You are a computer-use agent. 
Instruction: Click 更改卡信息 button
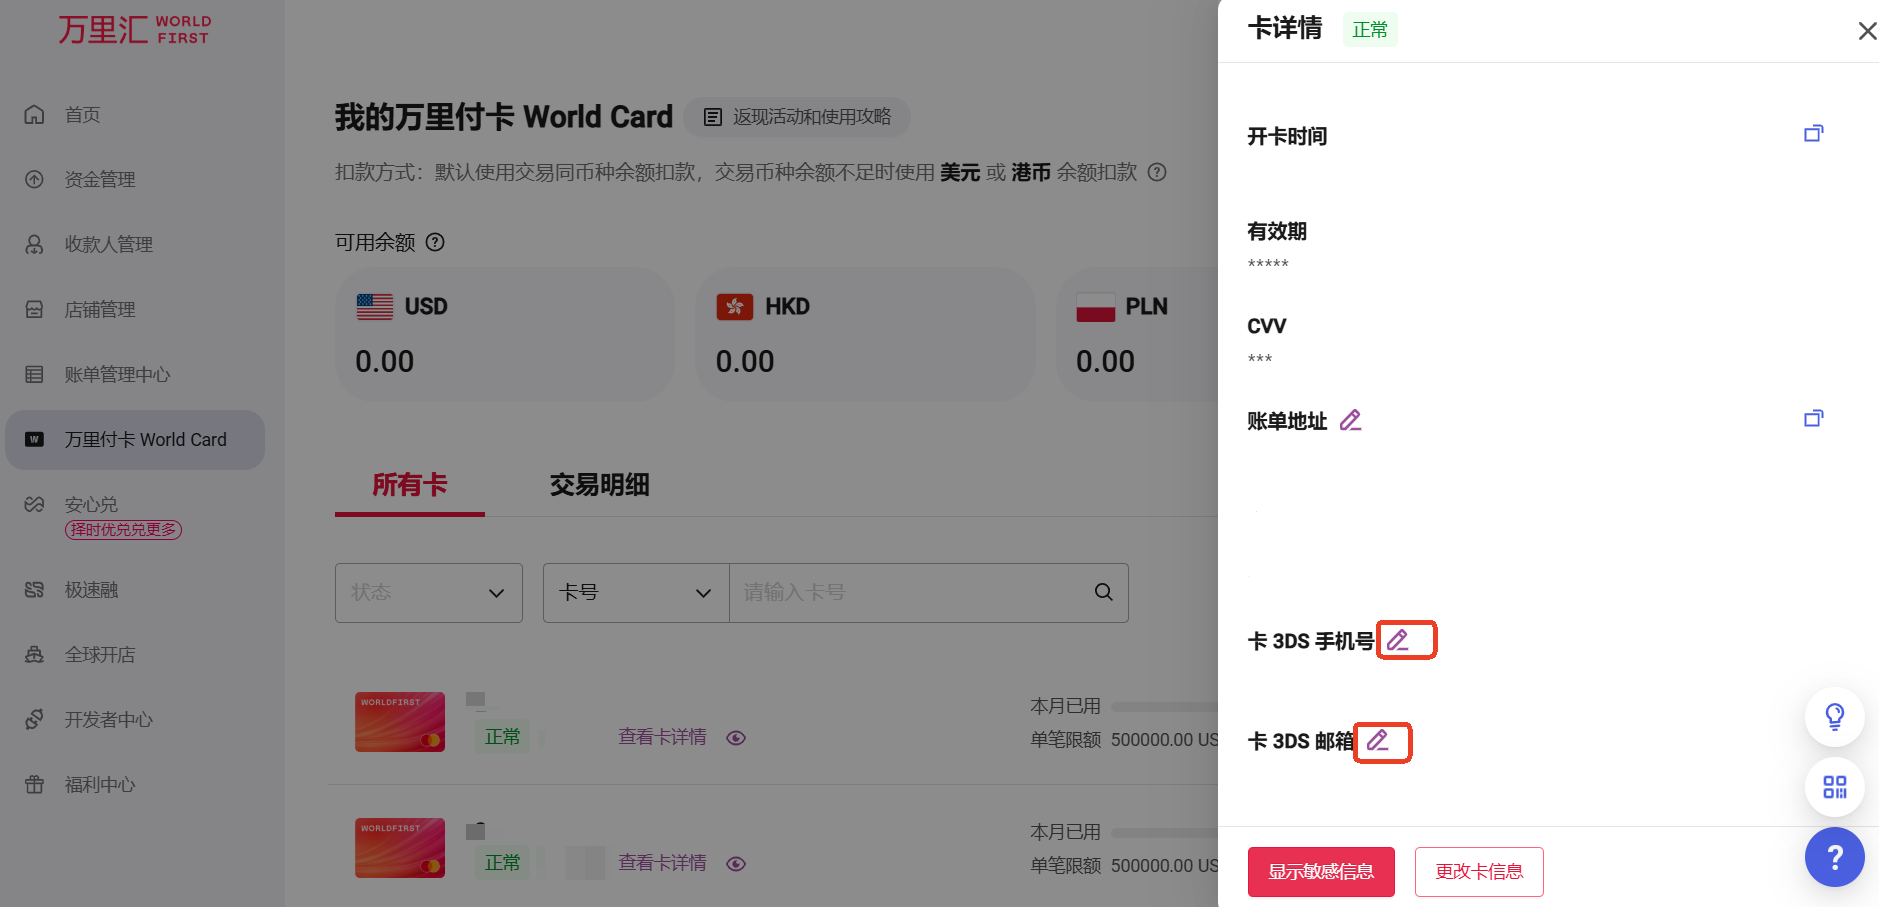(1479, 872)
